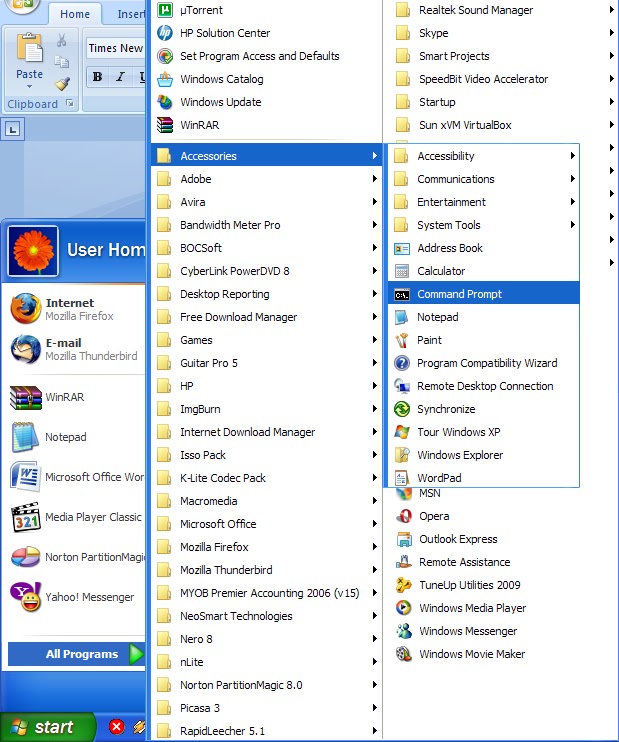Open Opera browser icon

tap(404, 516)
